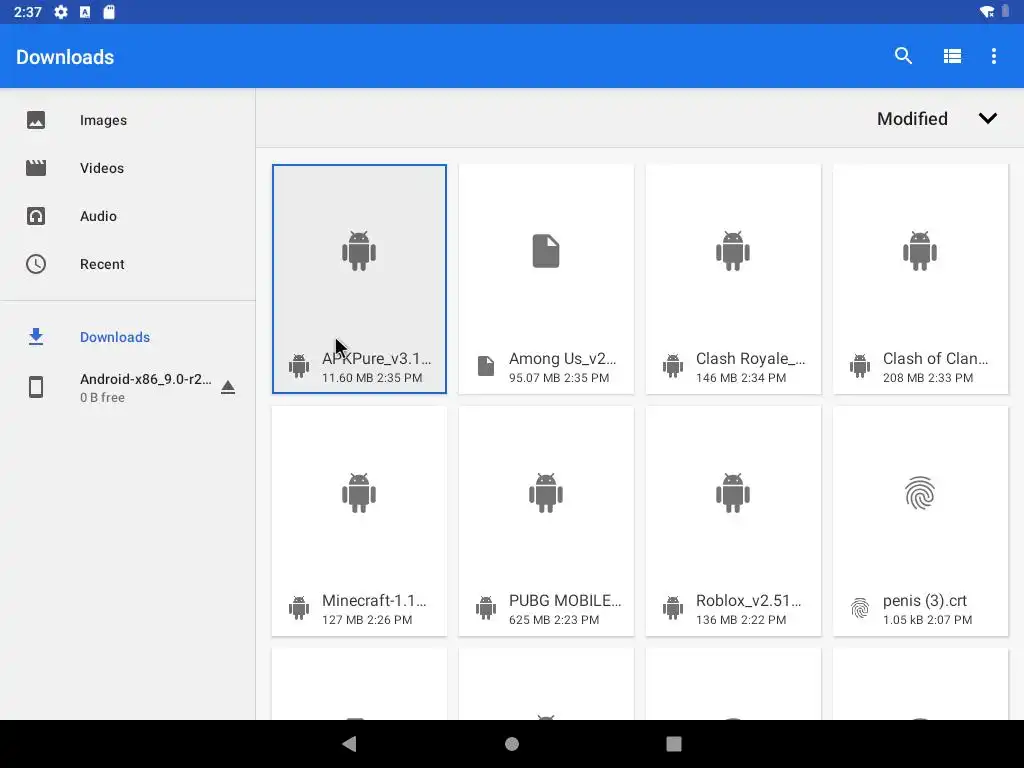Expand the Modified sort chevron
The width and height of the screenshot is (1024, 768).
click(x=987, y=119)
